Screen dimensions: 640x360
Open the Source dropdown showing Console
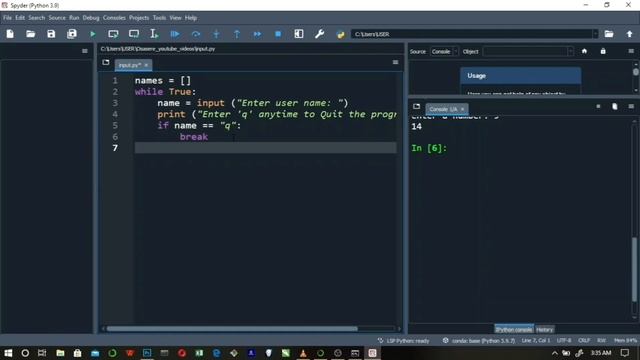pyautogui.click(x=444, y=51)
